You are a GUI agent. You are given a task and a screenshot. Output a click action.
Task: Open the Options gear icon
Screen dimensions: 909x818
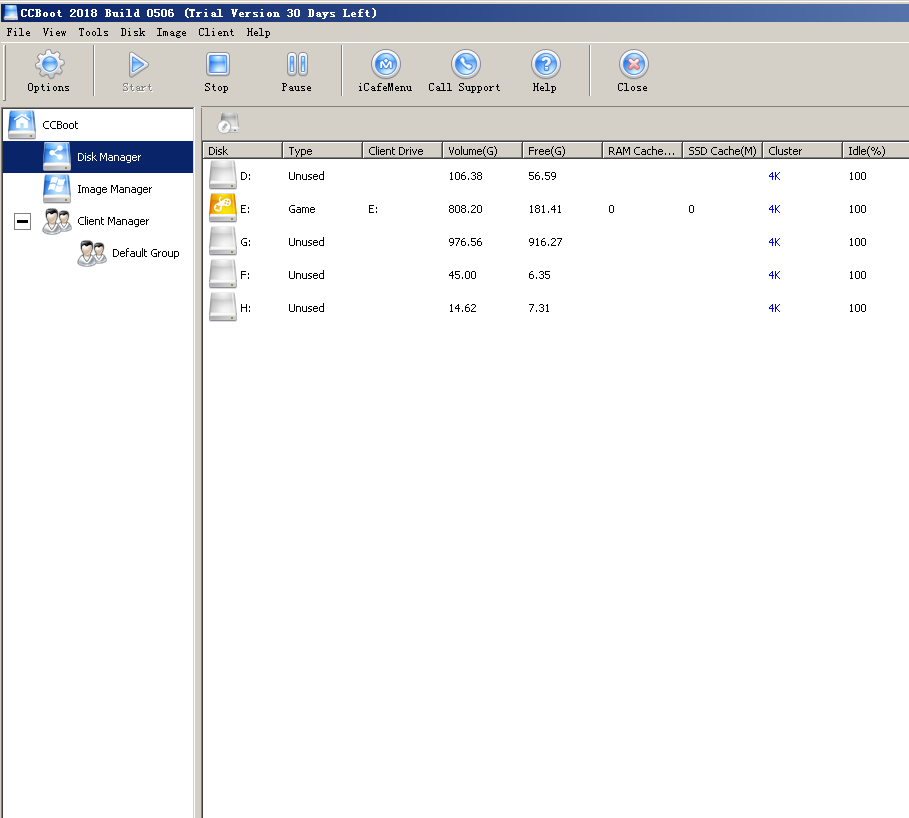[x=49, y=64]
